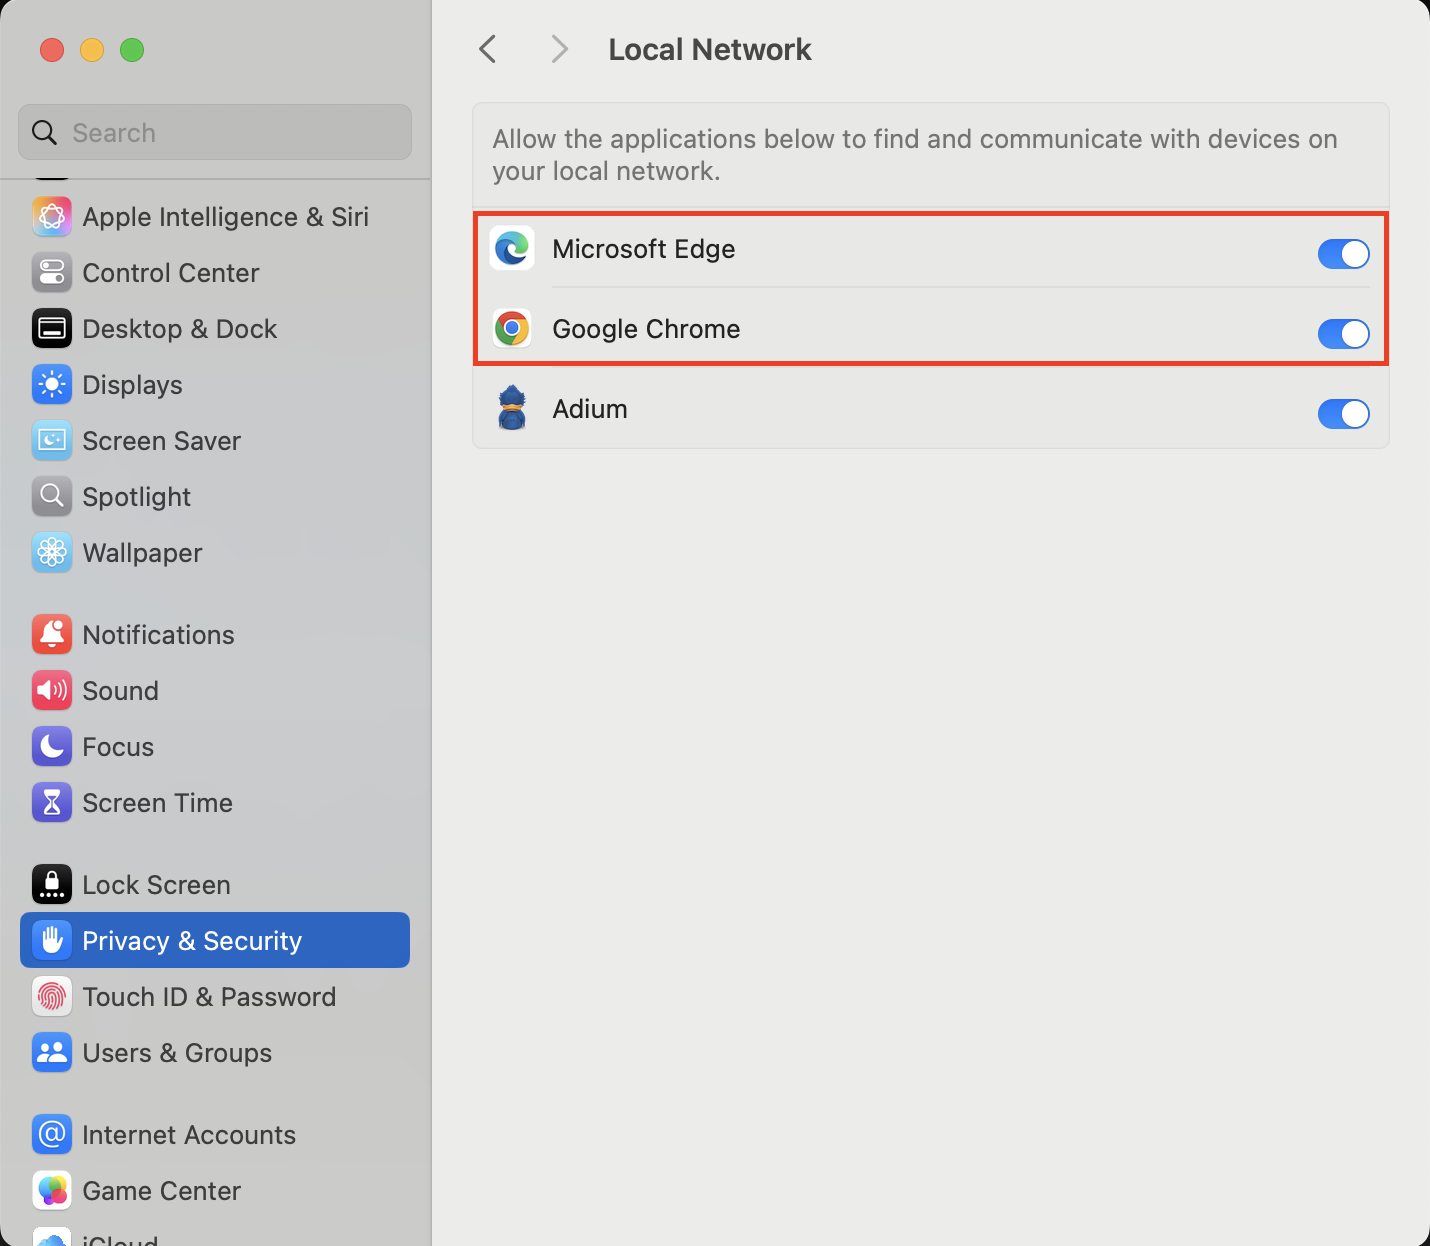This screenshot has height=1246, width=1430.
Task: Click the Wallpaper flower icon
Action: 52,553
